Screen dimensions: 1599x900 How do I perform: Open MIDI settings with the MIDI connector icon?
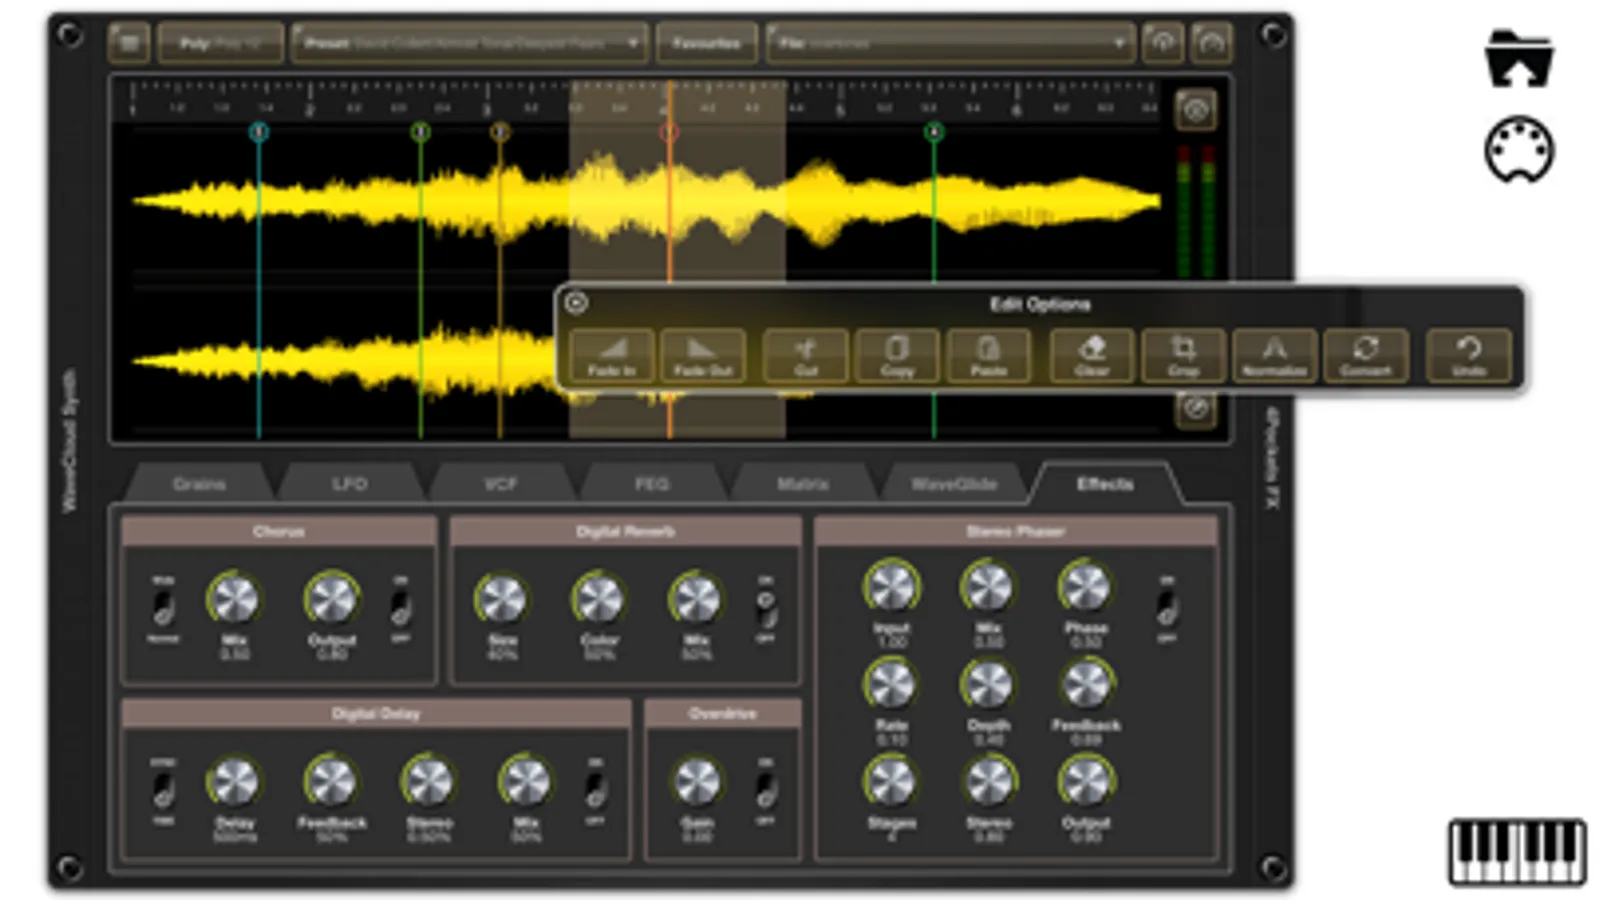(x=1519, y=151)
